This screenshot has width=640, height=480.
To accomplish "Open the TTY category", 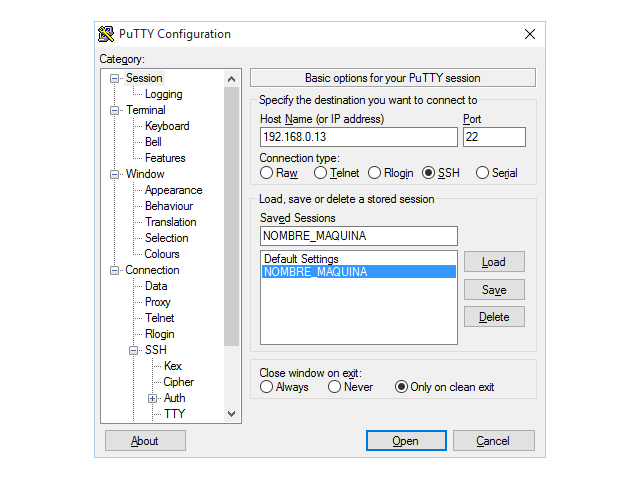I will 175,414.
